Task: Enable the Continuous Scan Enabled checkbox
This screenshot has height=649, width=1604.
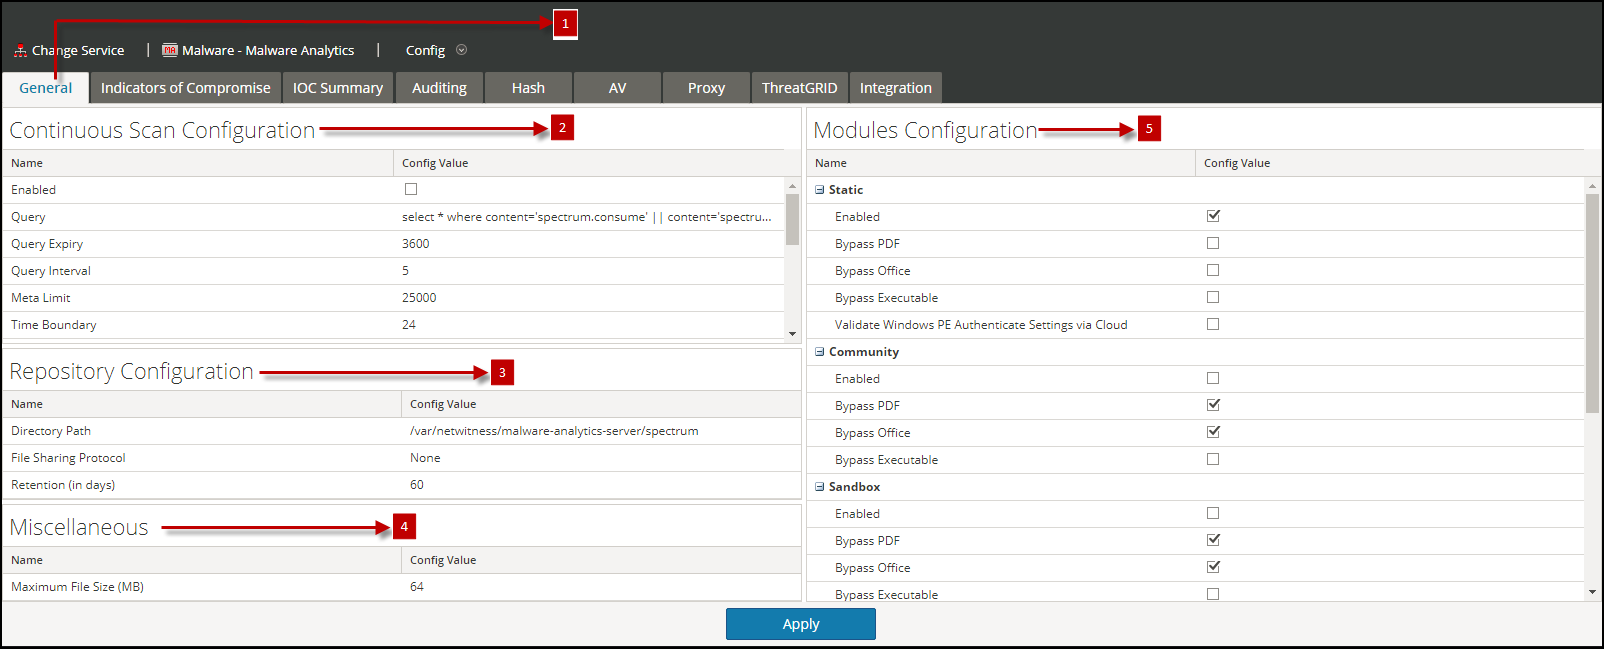Action: (411, 189)
